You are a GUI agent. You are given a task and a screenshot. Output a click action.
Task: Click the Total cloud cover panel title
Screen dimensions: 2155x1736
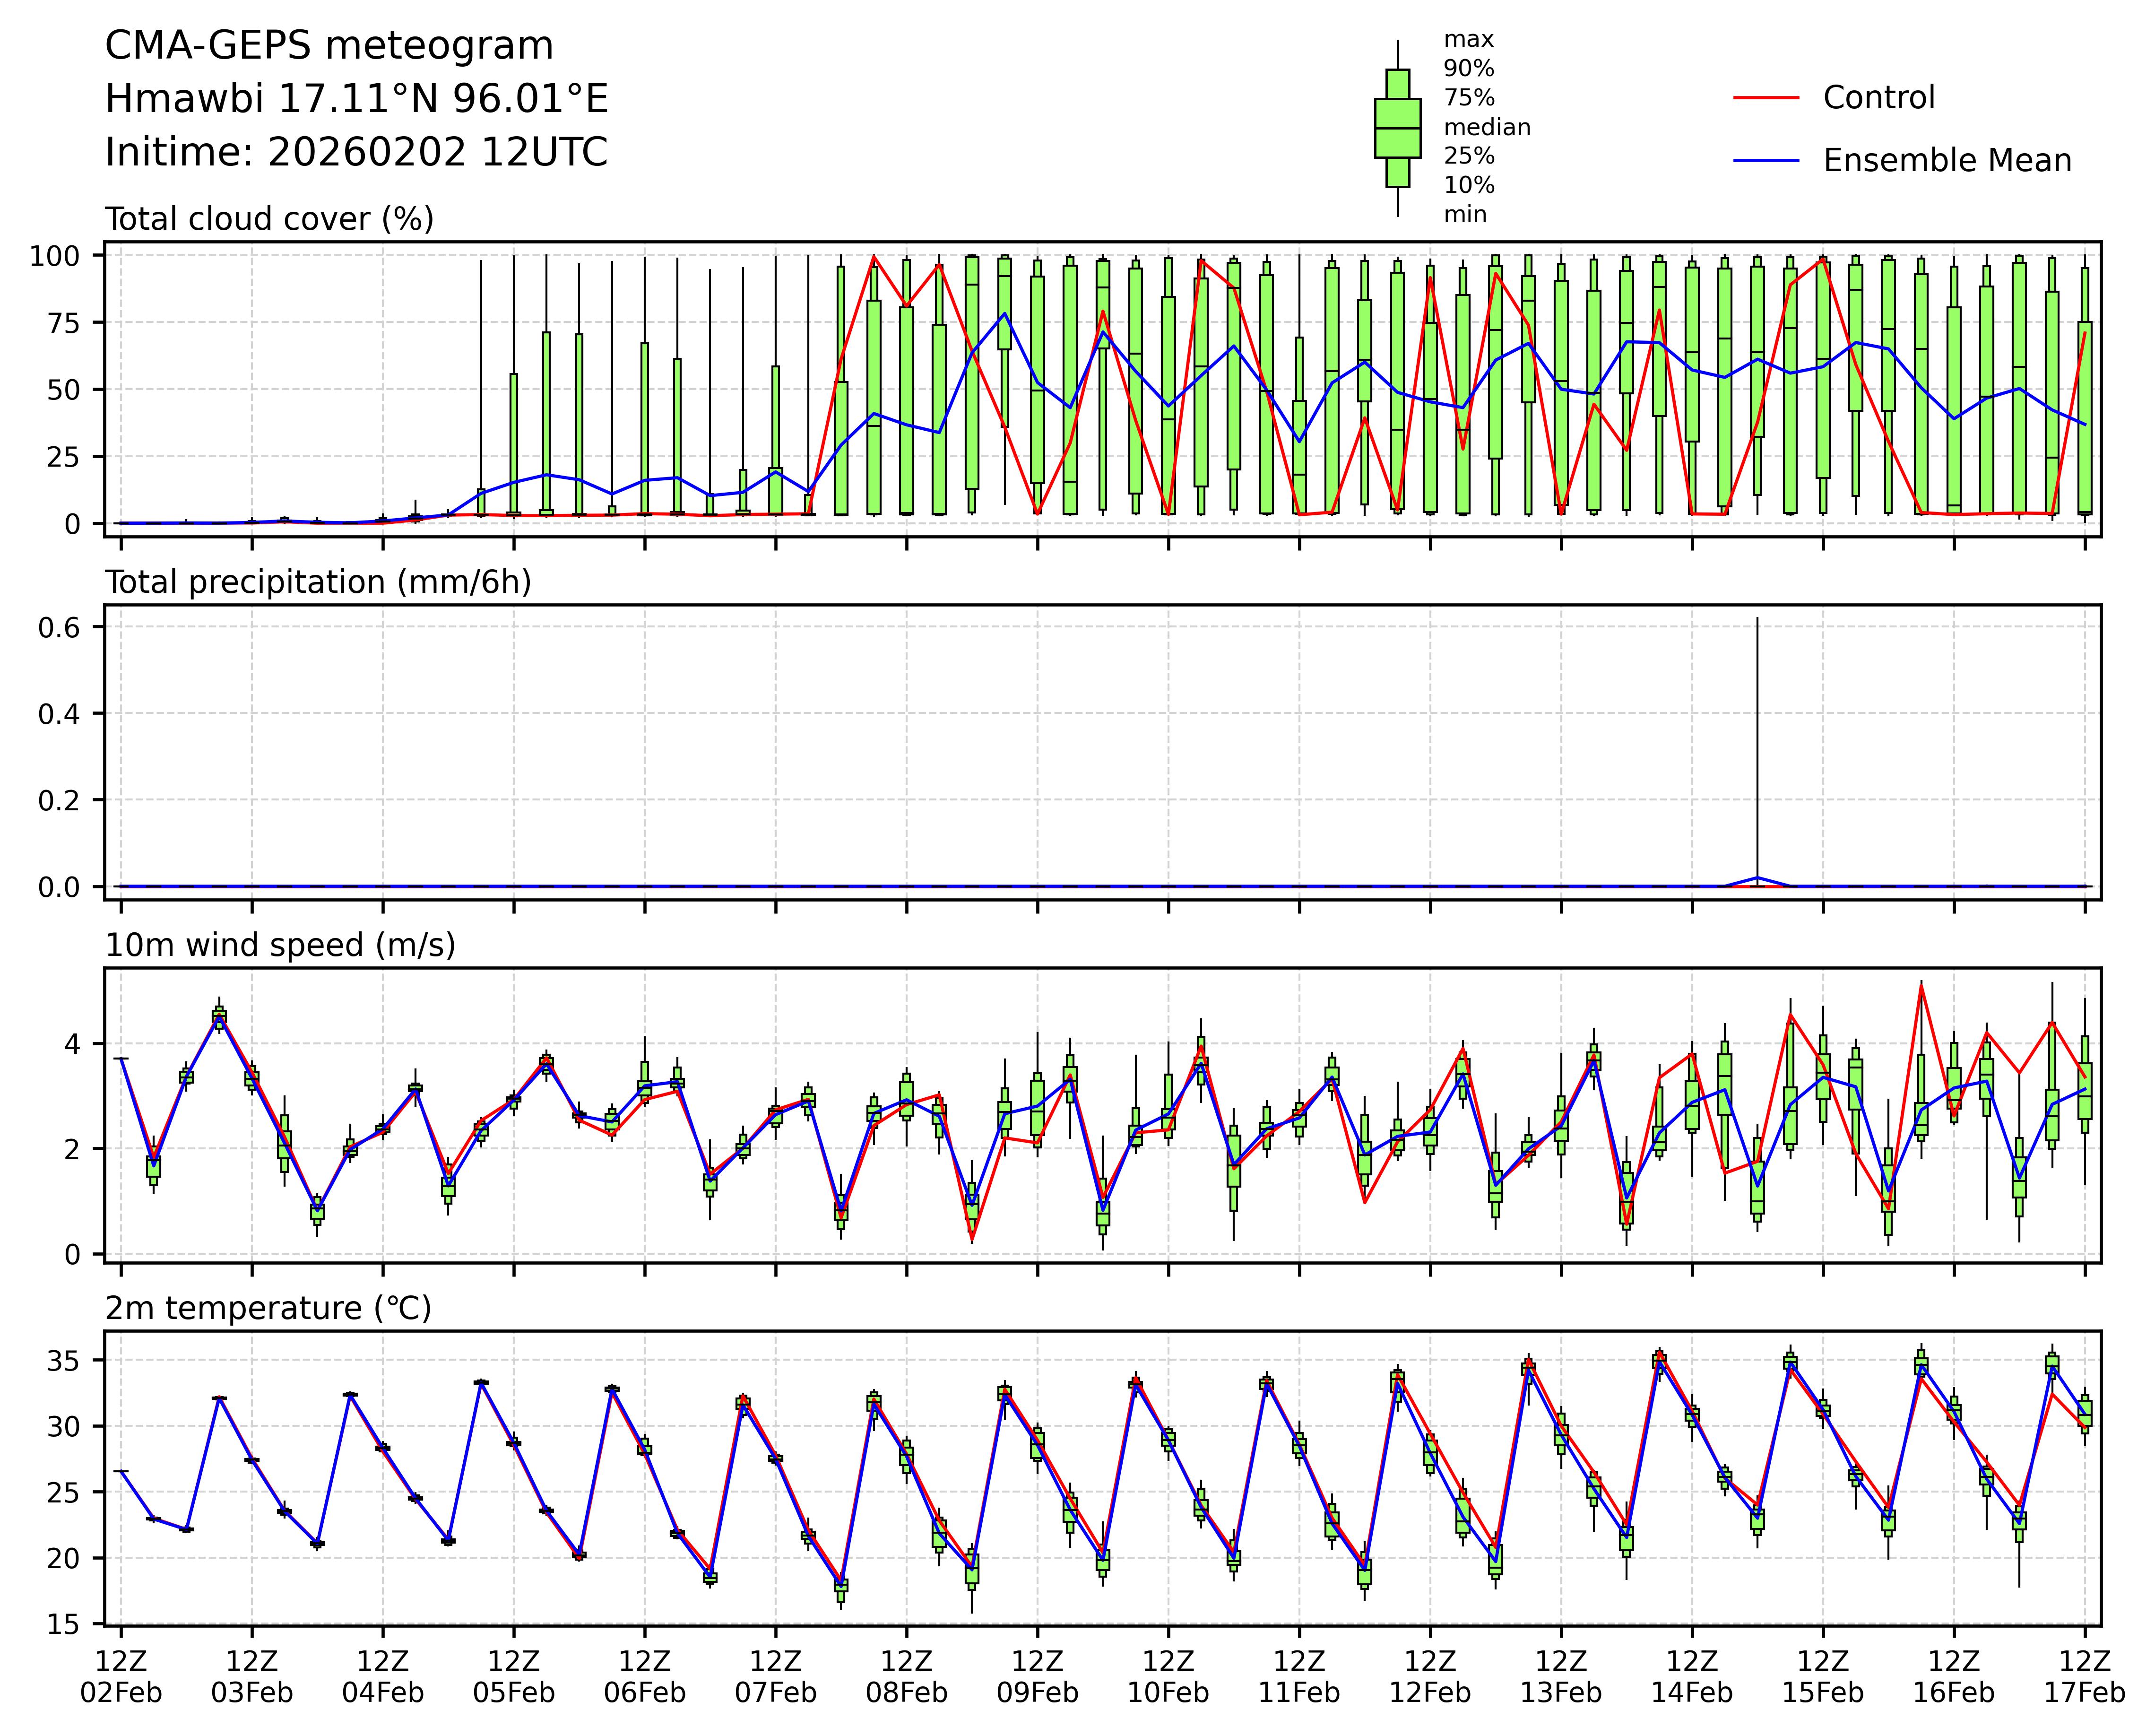[269, 219]
